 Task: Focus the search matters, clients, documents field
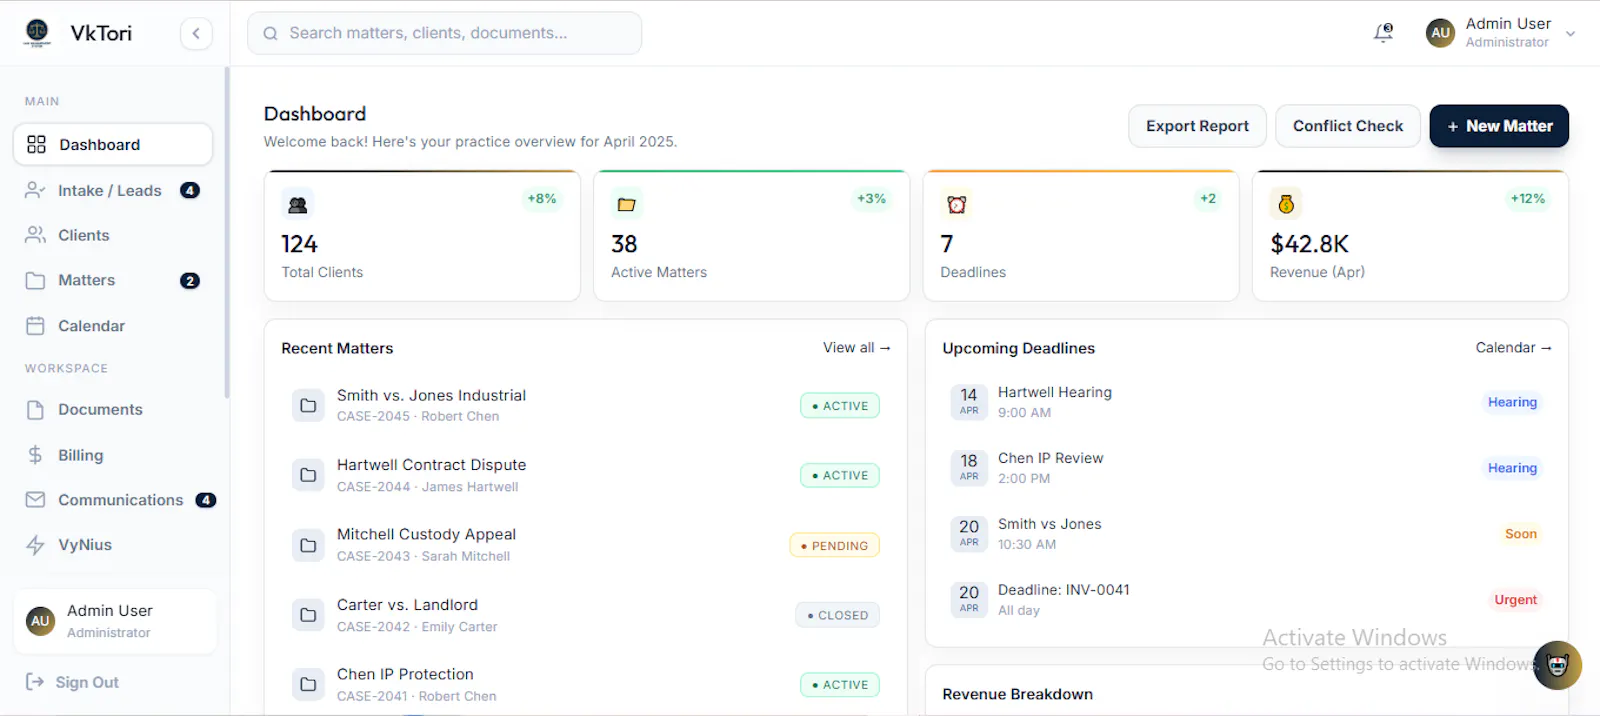tap(444, 33)
